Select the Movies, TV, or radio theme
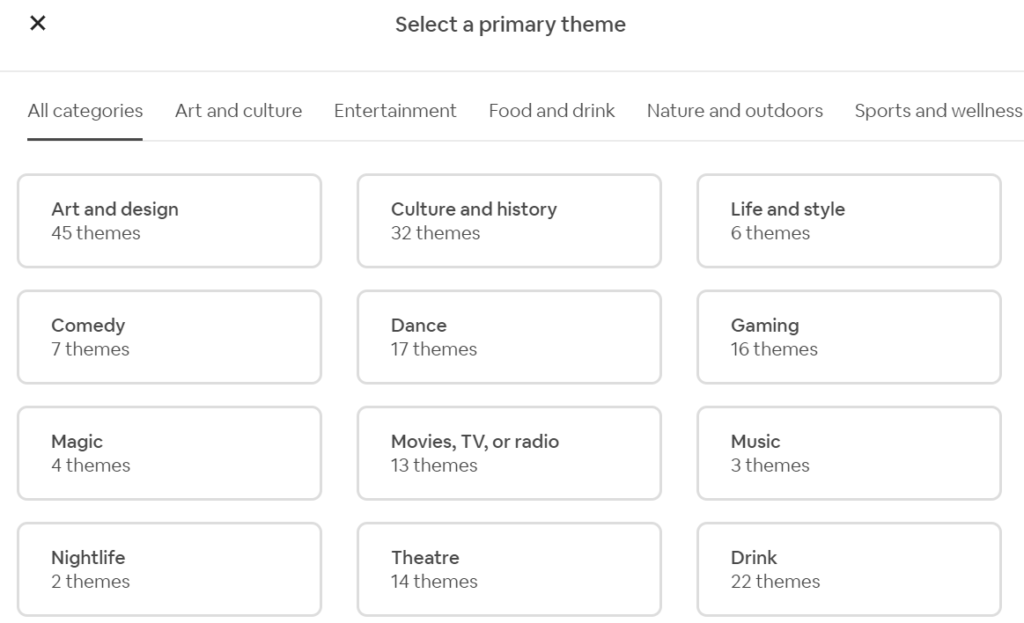1024x623 pixels. point(509,452)
